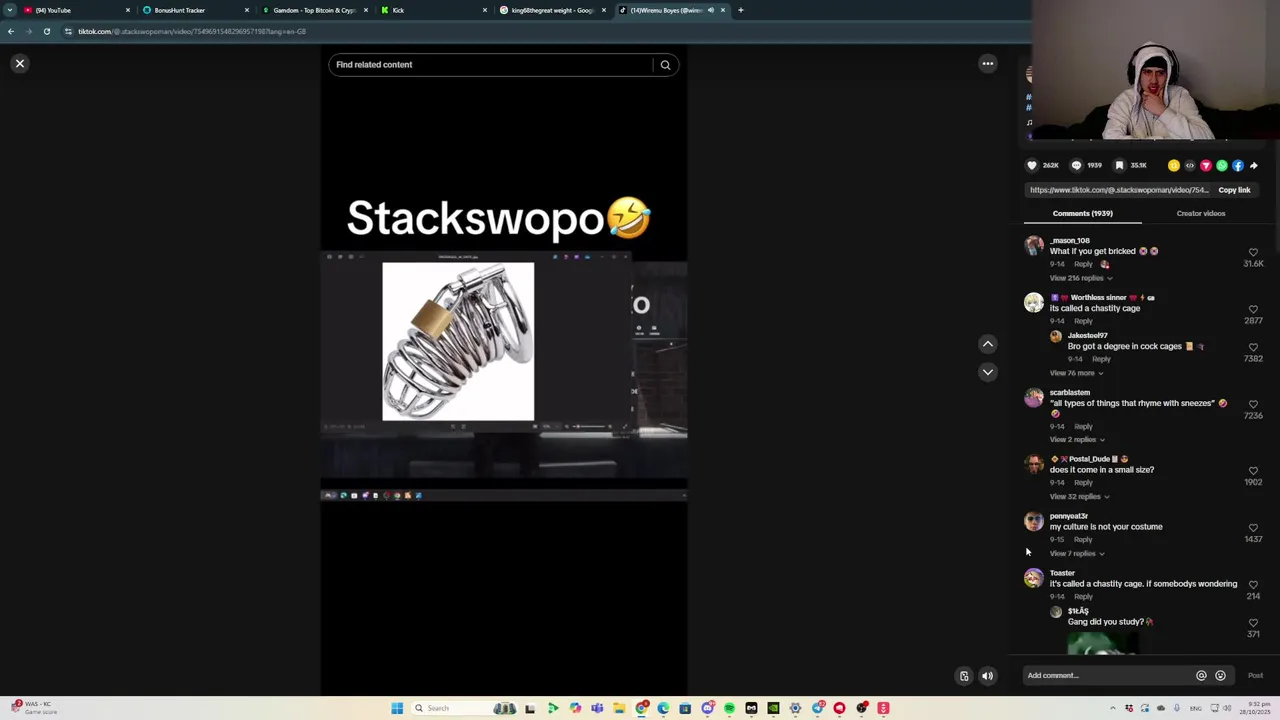This screenshot has height=720, width=1280.
Task: Expand View 216 replies
Action: 1080,278
